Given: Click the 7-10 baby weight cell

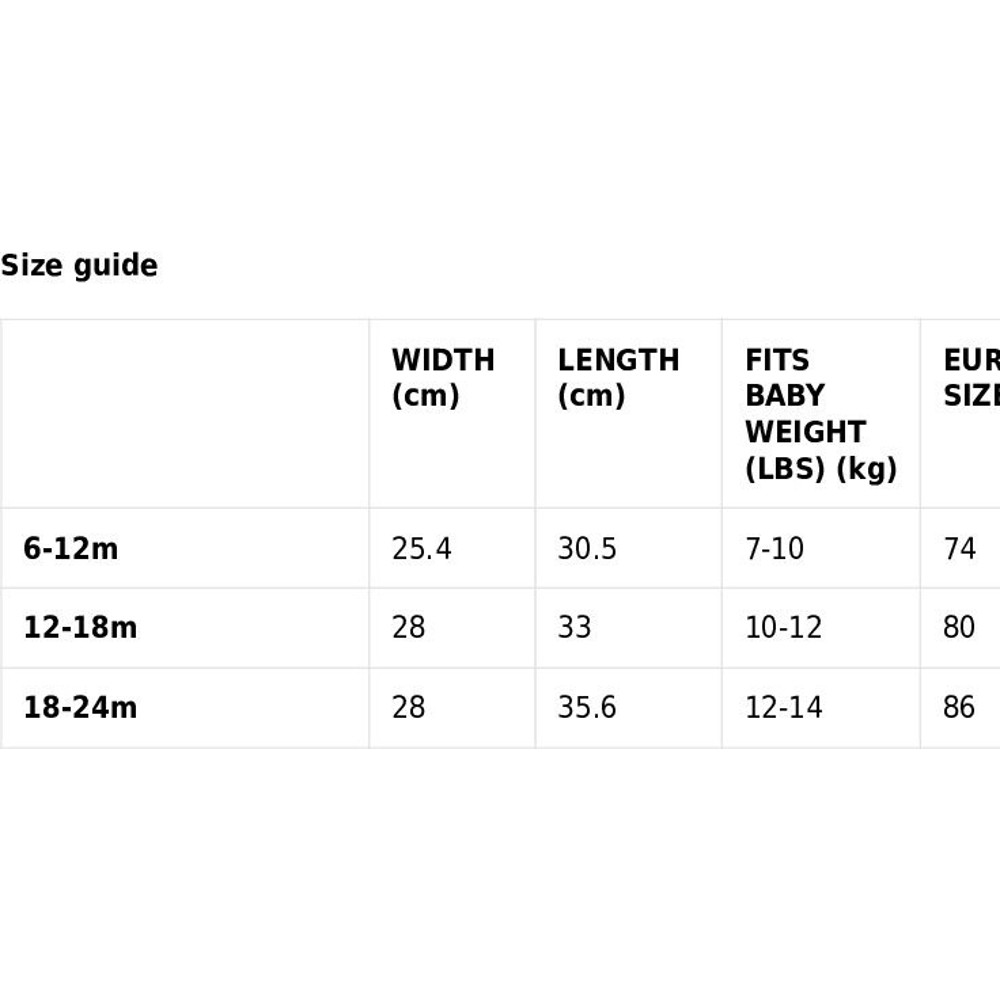Looking at the screenshot, I should coord(774,548).
